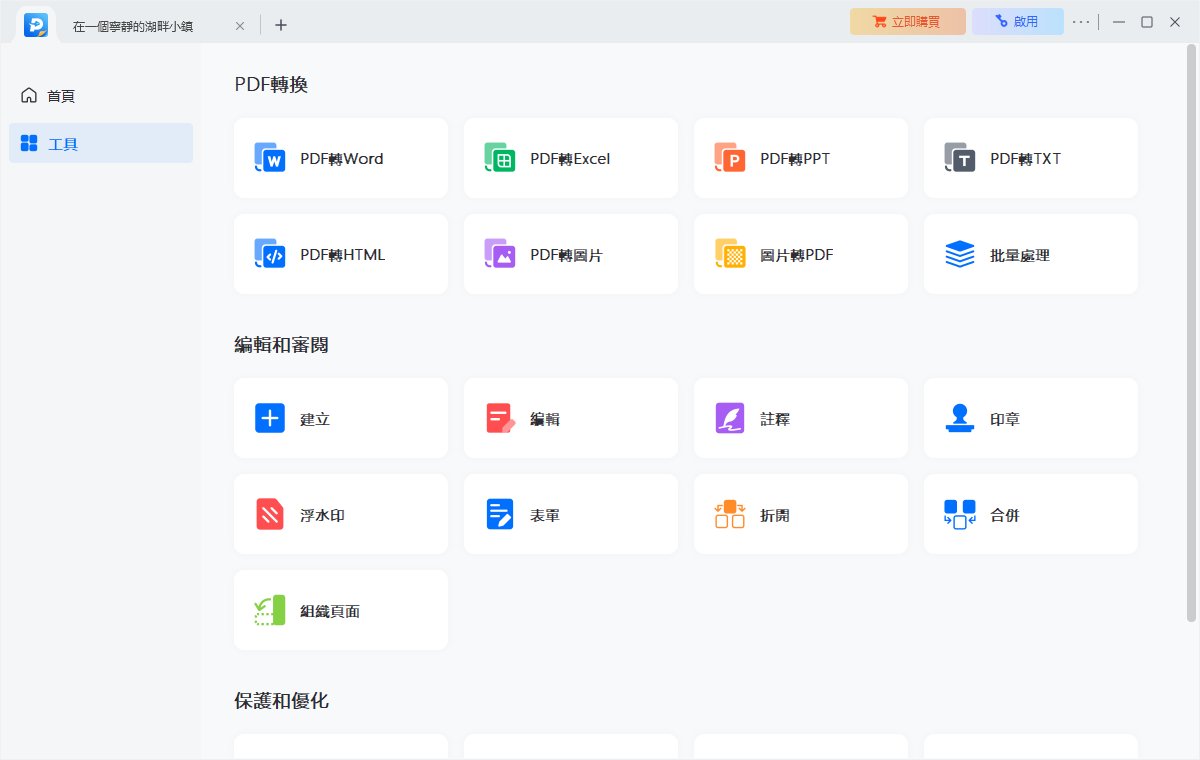Image resolution: width=1200 pixels, height=760 pixels.
Task: Select the PDF轉圖片 tool
Action: tap(570, 254)
